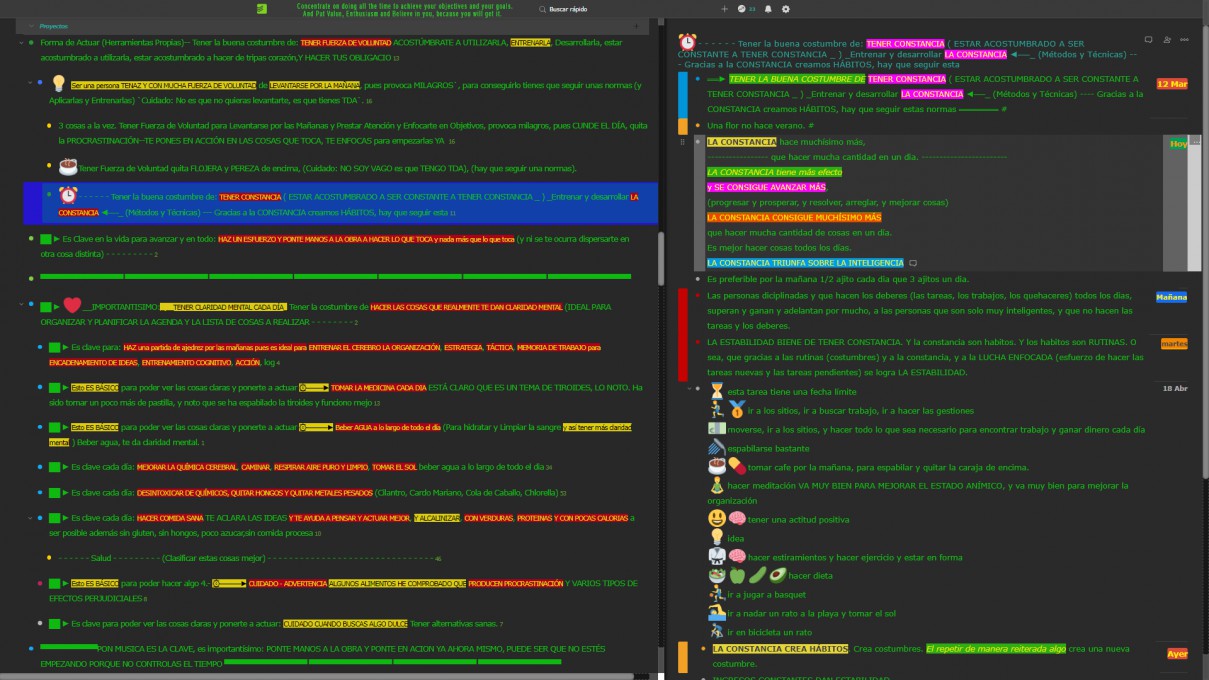Open the 'Mañana' due date tag
1209x680 pixels.
[x=1171, y=297]
